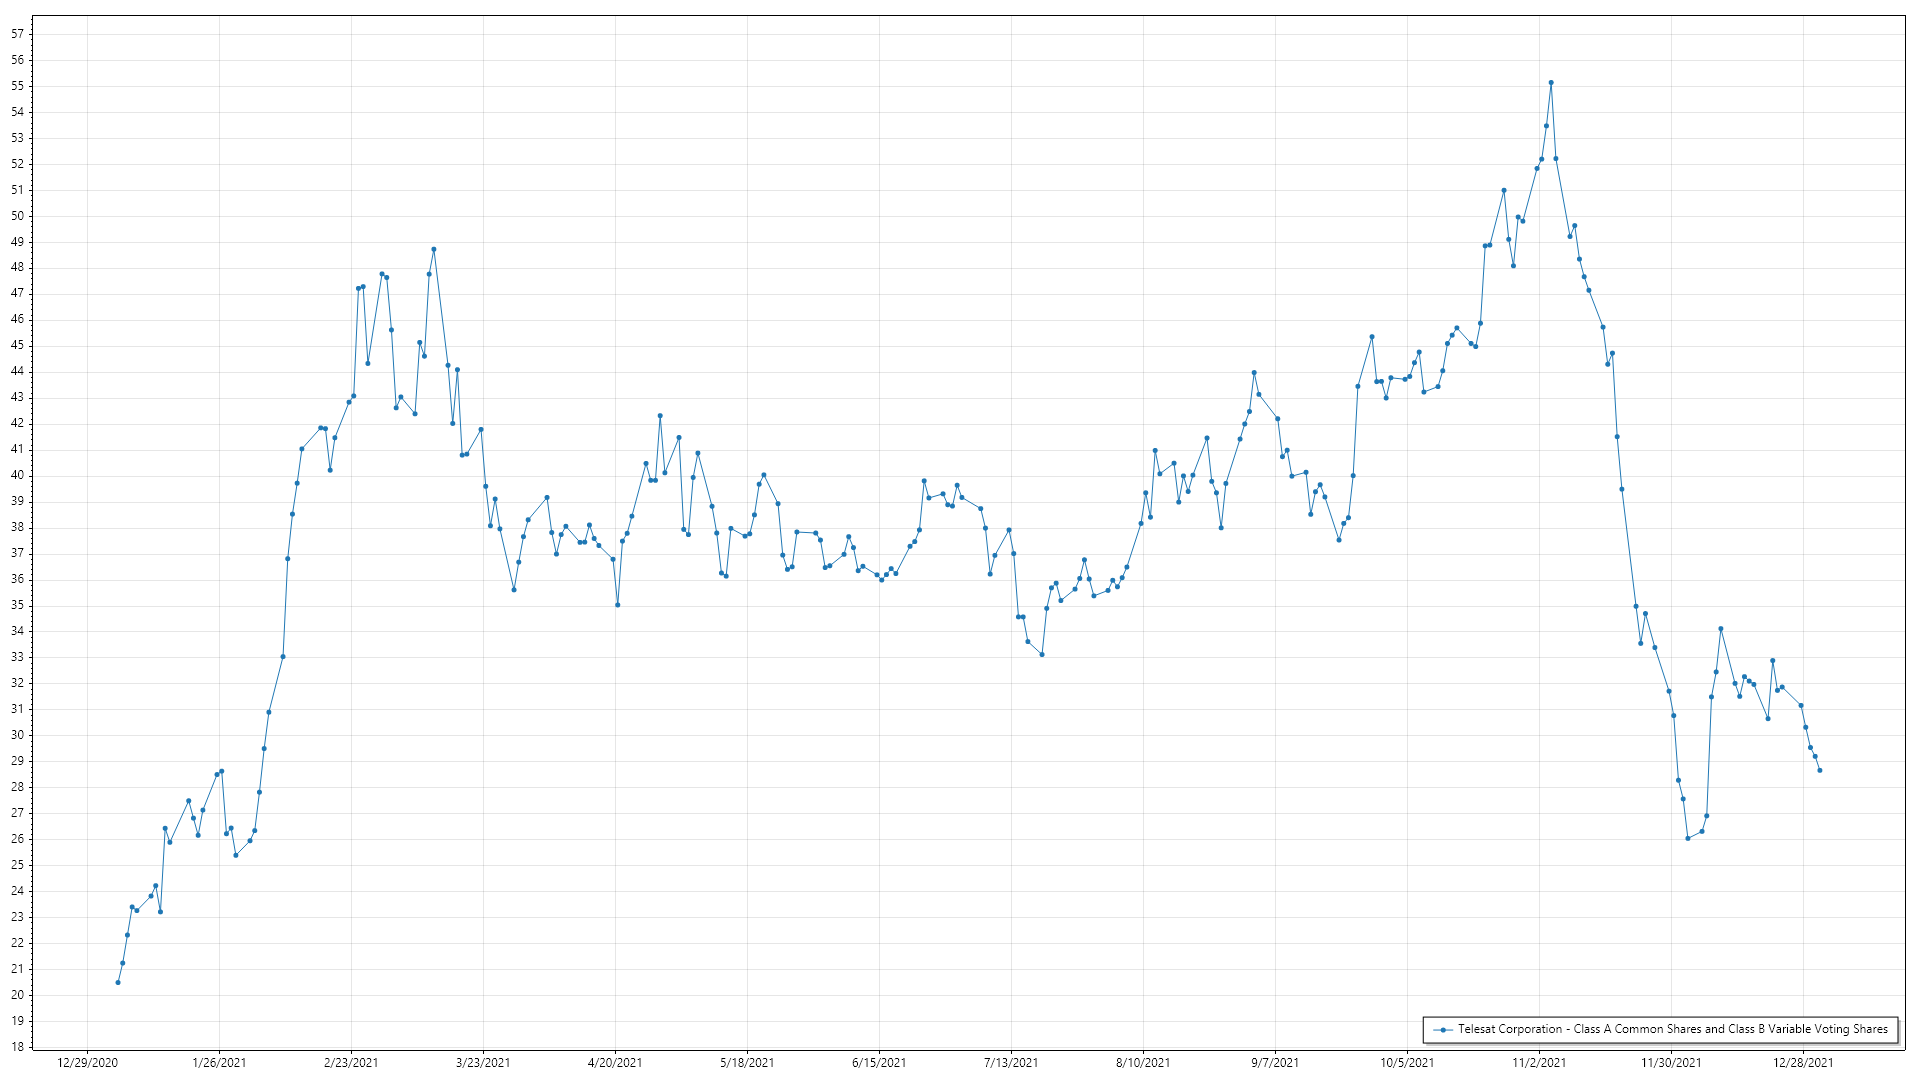Select the 6/15/2021 x-axis label
1920x1080 pixels.
(x=879, y=1062)
